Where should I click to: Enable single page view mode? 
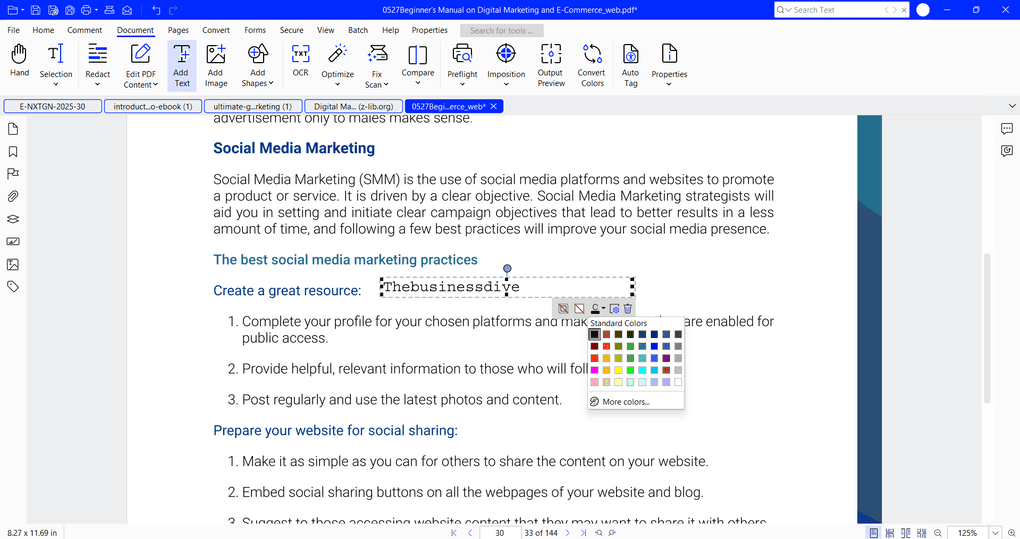click(874, 532)
